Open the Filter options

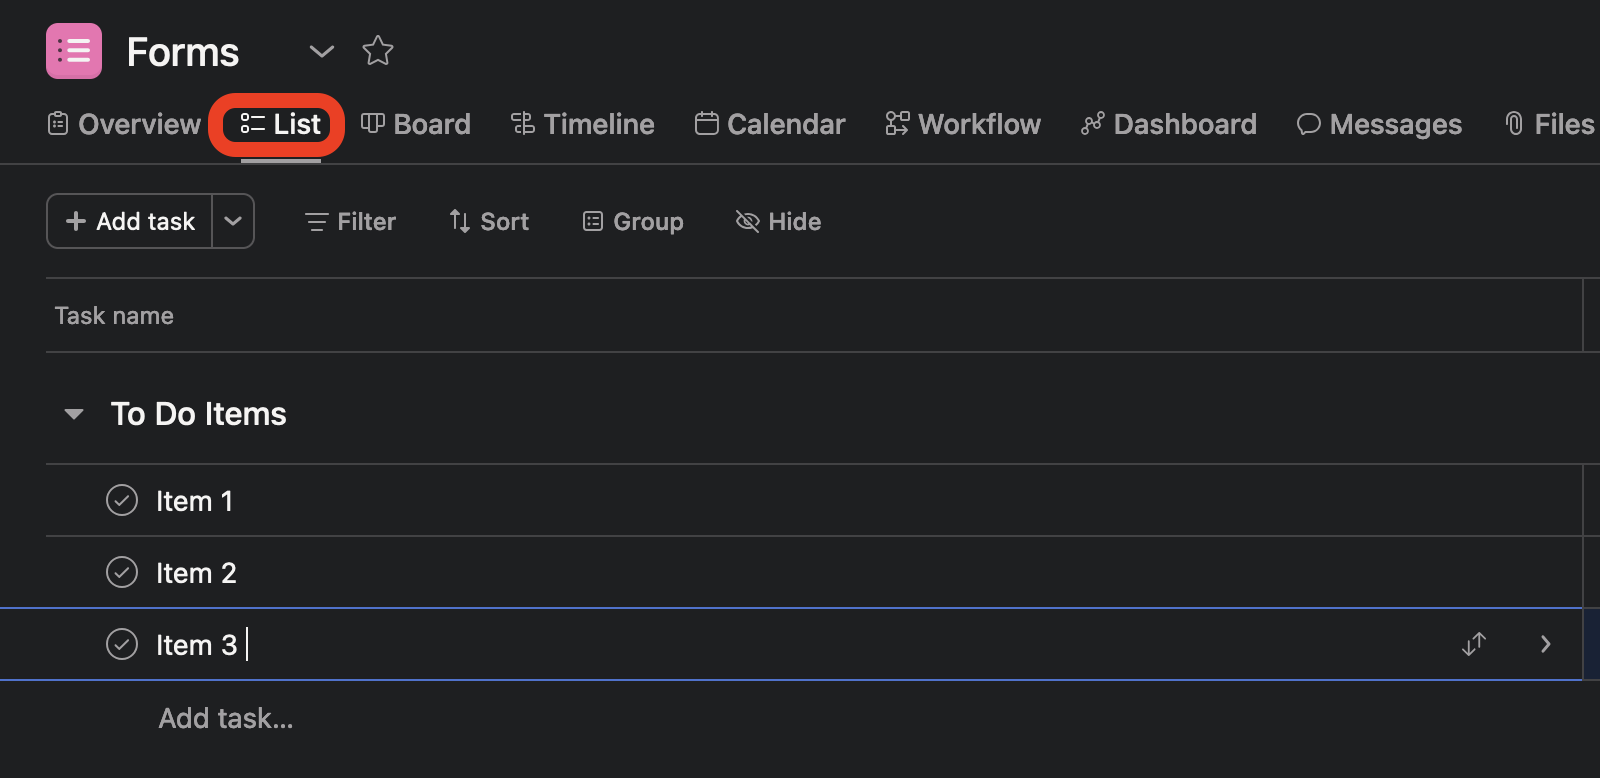350,221
